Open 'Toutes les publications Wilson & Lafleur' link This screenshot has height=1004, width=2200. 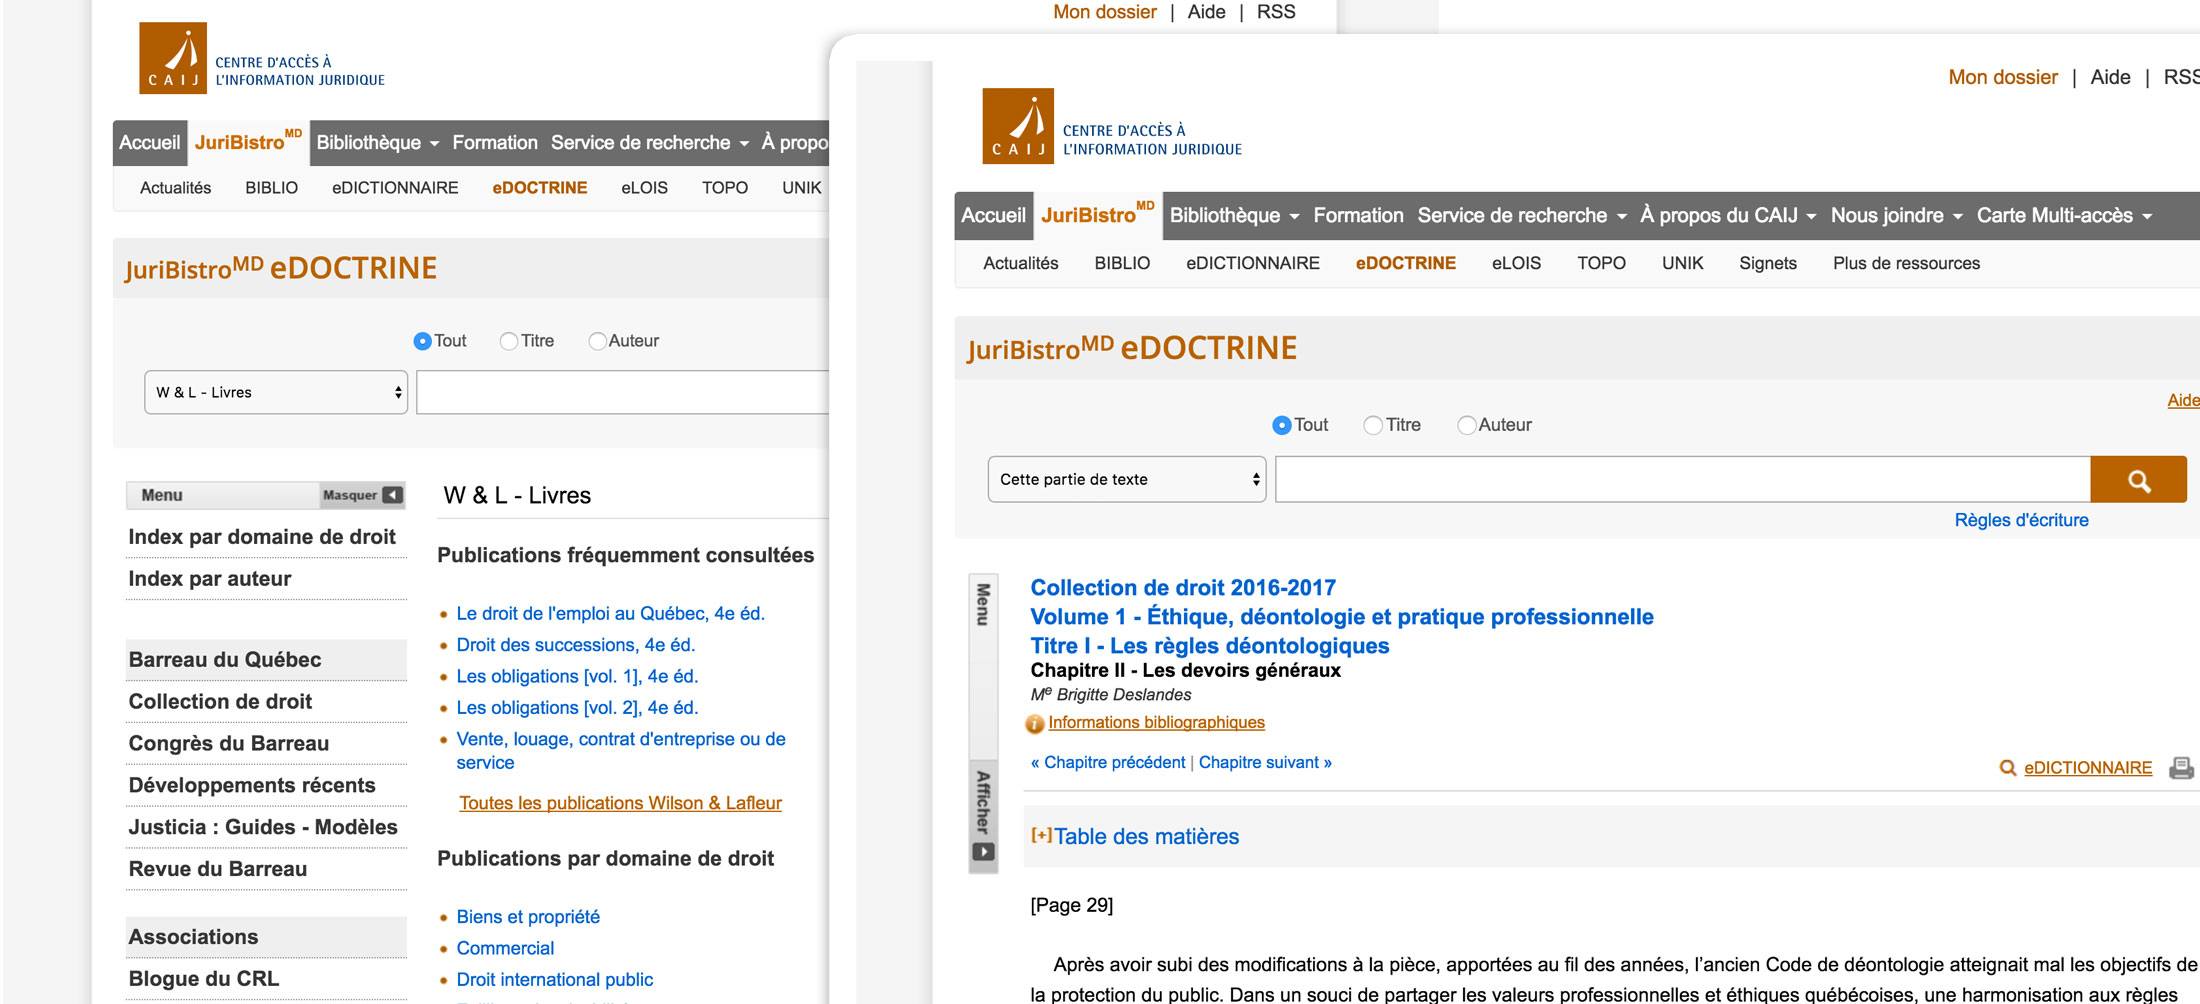coord(620,803)
